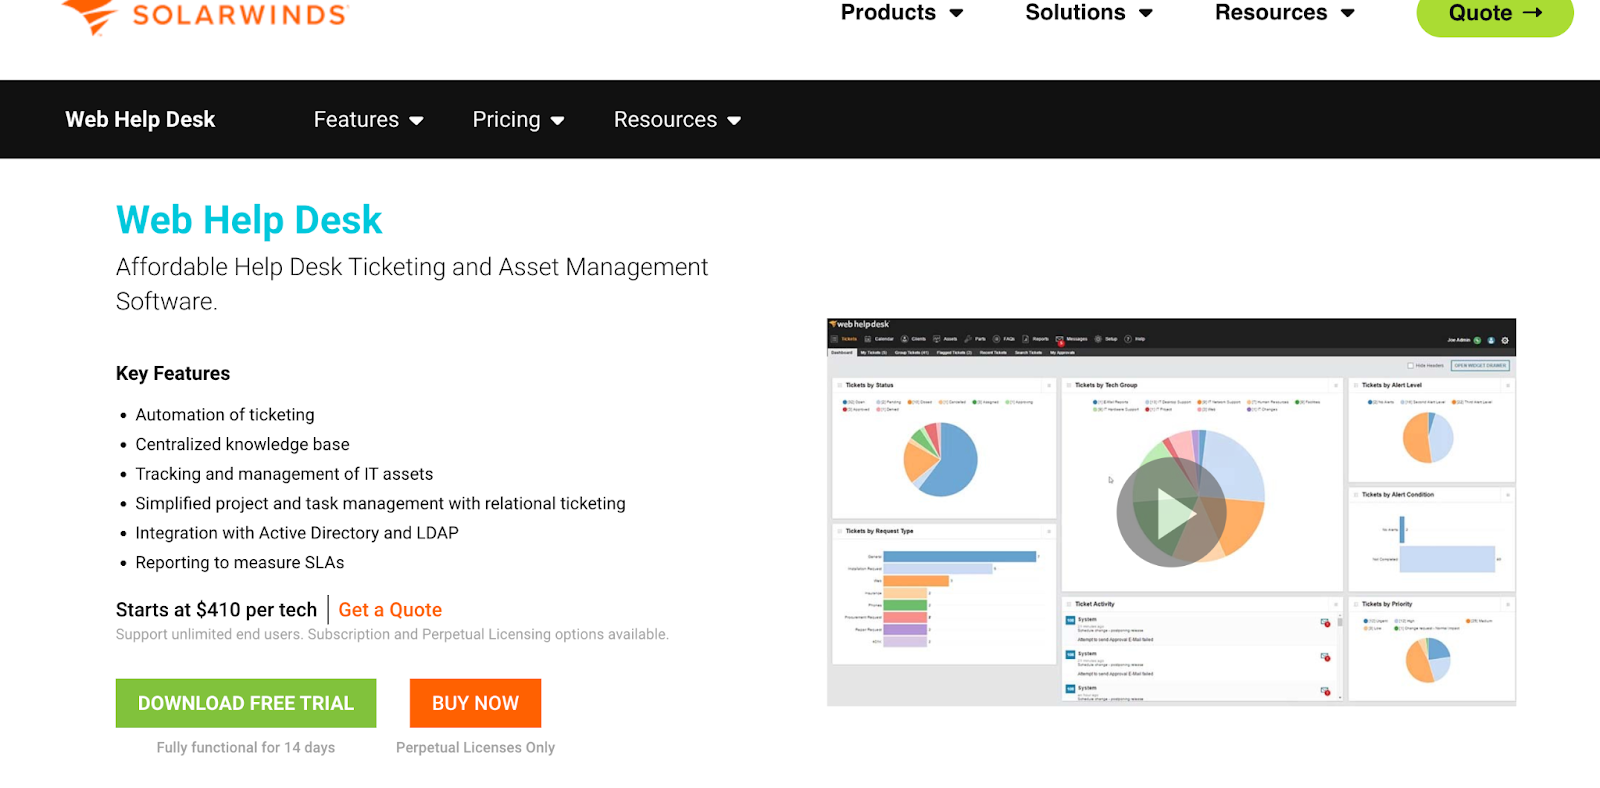
Task: Click Download Free Trial button
Action: click(246, 703)
